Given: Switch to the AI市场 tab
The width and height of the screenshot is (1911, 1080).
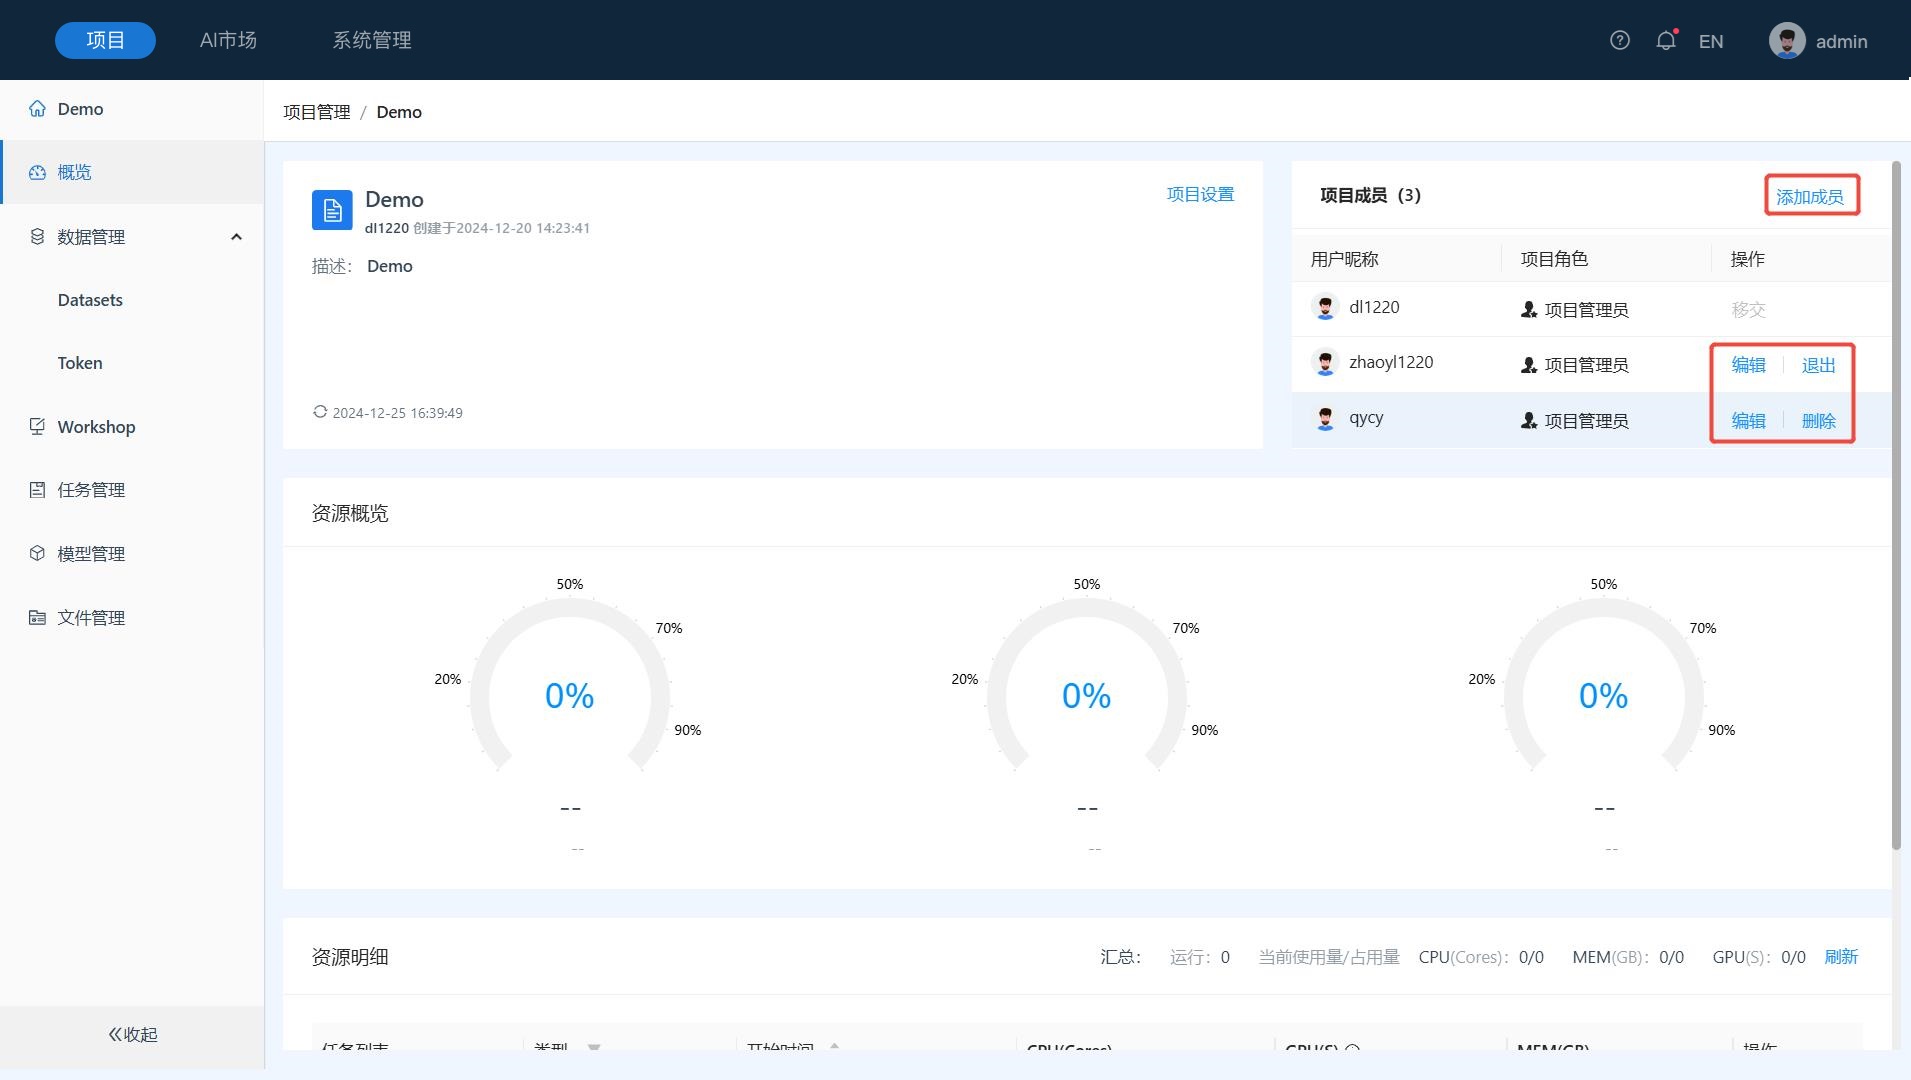Looking at the screenshot, I should click(x=228, y=40).
